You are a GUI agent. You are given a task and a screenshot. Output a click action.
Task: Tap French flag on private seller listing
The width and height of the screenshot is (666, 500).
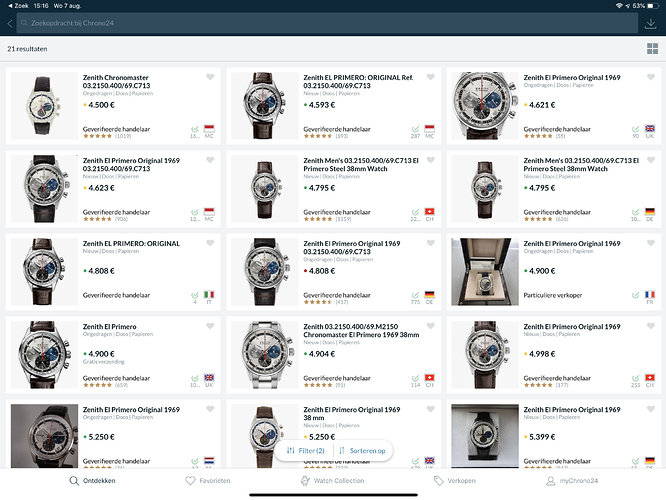(x=650, y=294)
